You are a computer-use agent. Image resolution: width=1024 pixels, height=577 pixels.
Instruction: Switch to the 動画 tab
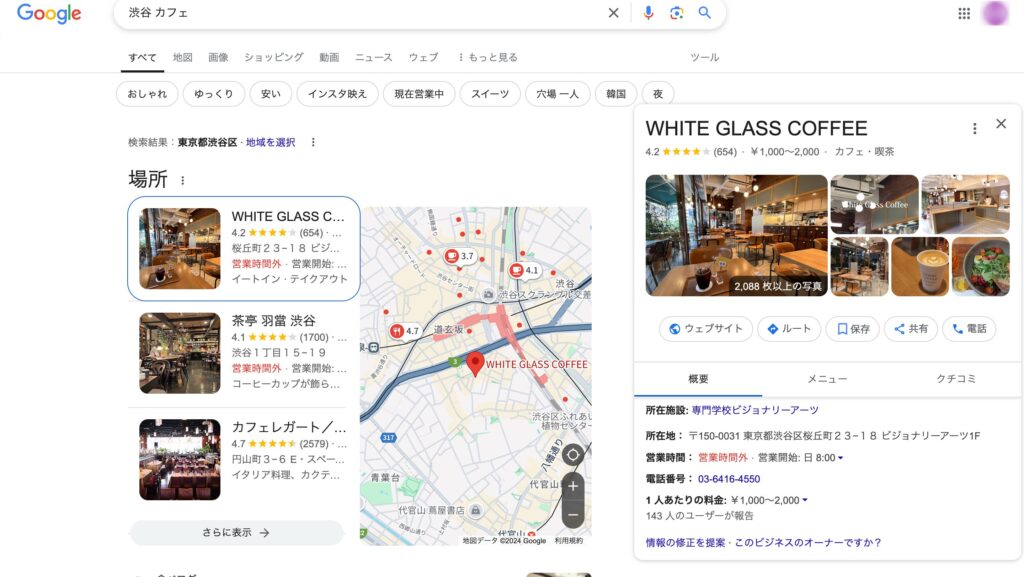pyautogui.click(x=329, y=57)
